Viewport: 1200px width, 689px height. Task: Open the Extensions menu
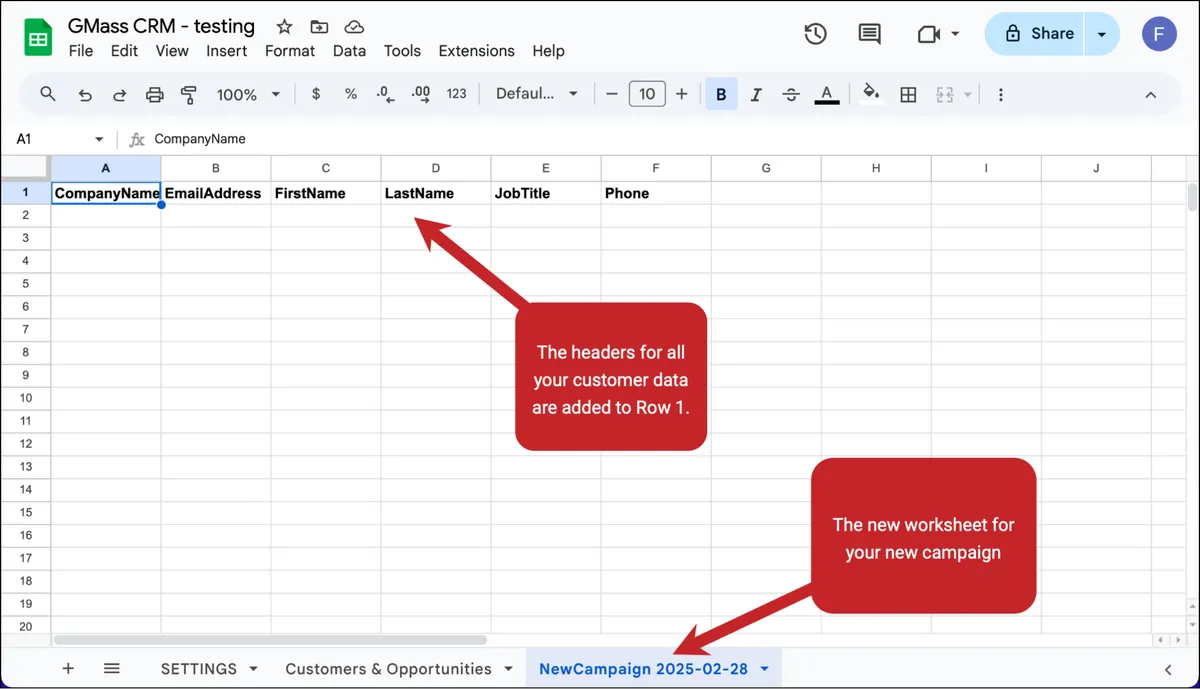click(476, 51)
